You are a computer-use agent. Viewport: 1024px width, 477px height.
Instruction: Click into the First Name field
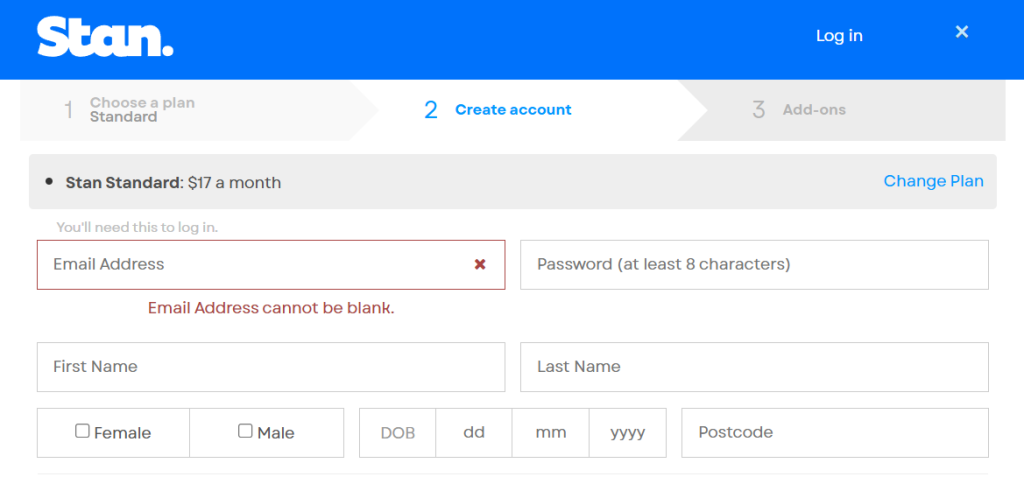271,367
